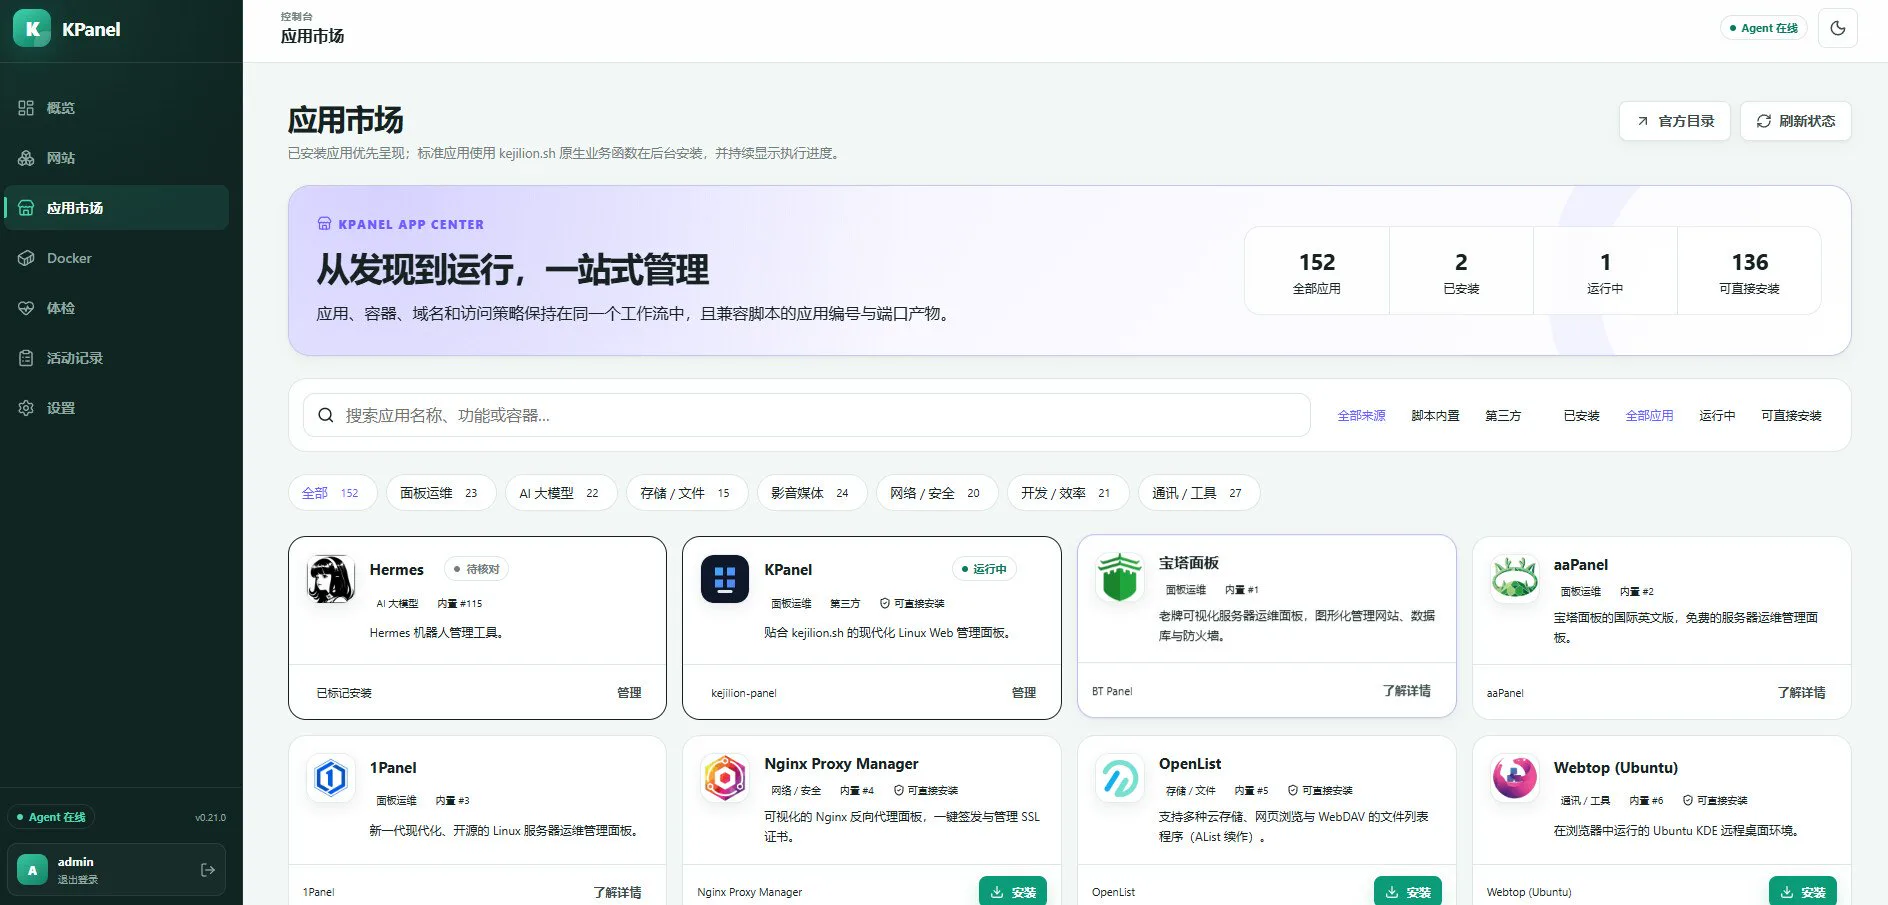
Task: Install Nginx Proxy Manager
Action: point(1013,892)
